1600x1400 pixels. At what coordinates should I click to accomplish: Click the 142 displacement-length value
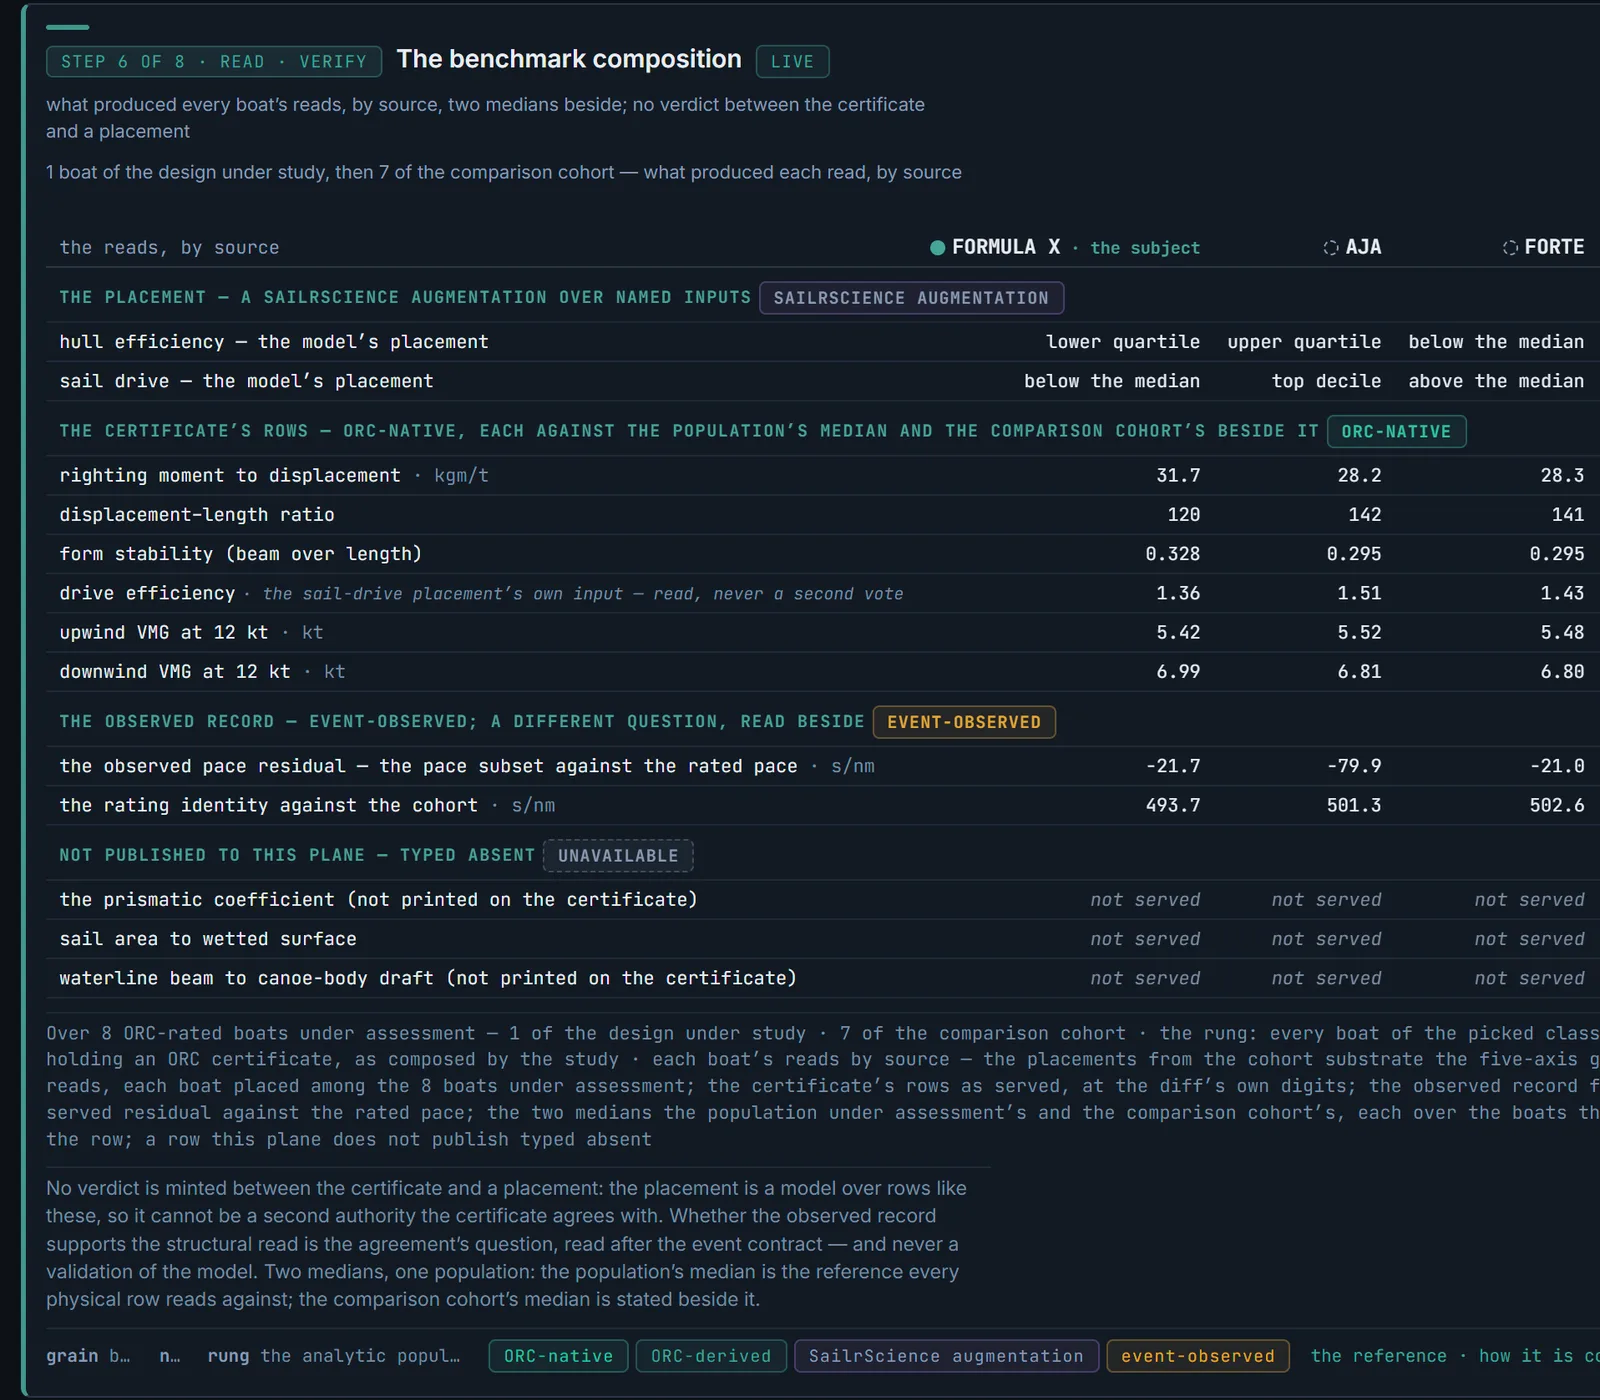1365,515
